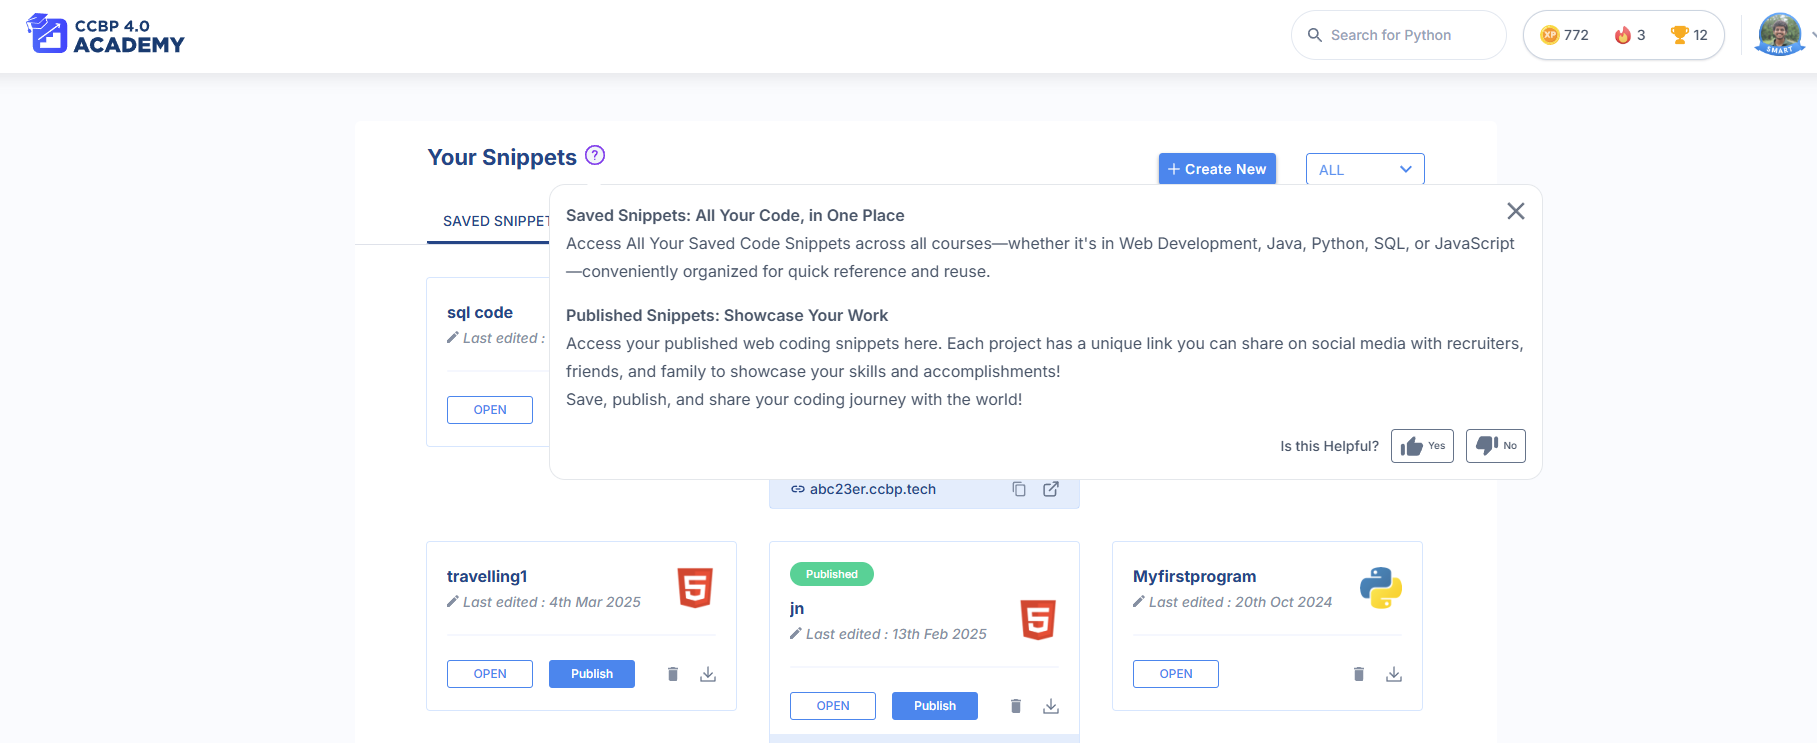The image size is (1817, 743).
Task: Click the pencil icon on travelling1 card
Action: coord(453,602)
